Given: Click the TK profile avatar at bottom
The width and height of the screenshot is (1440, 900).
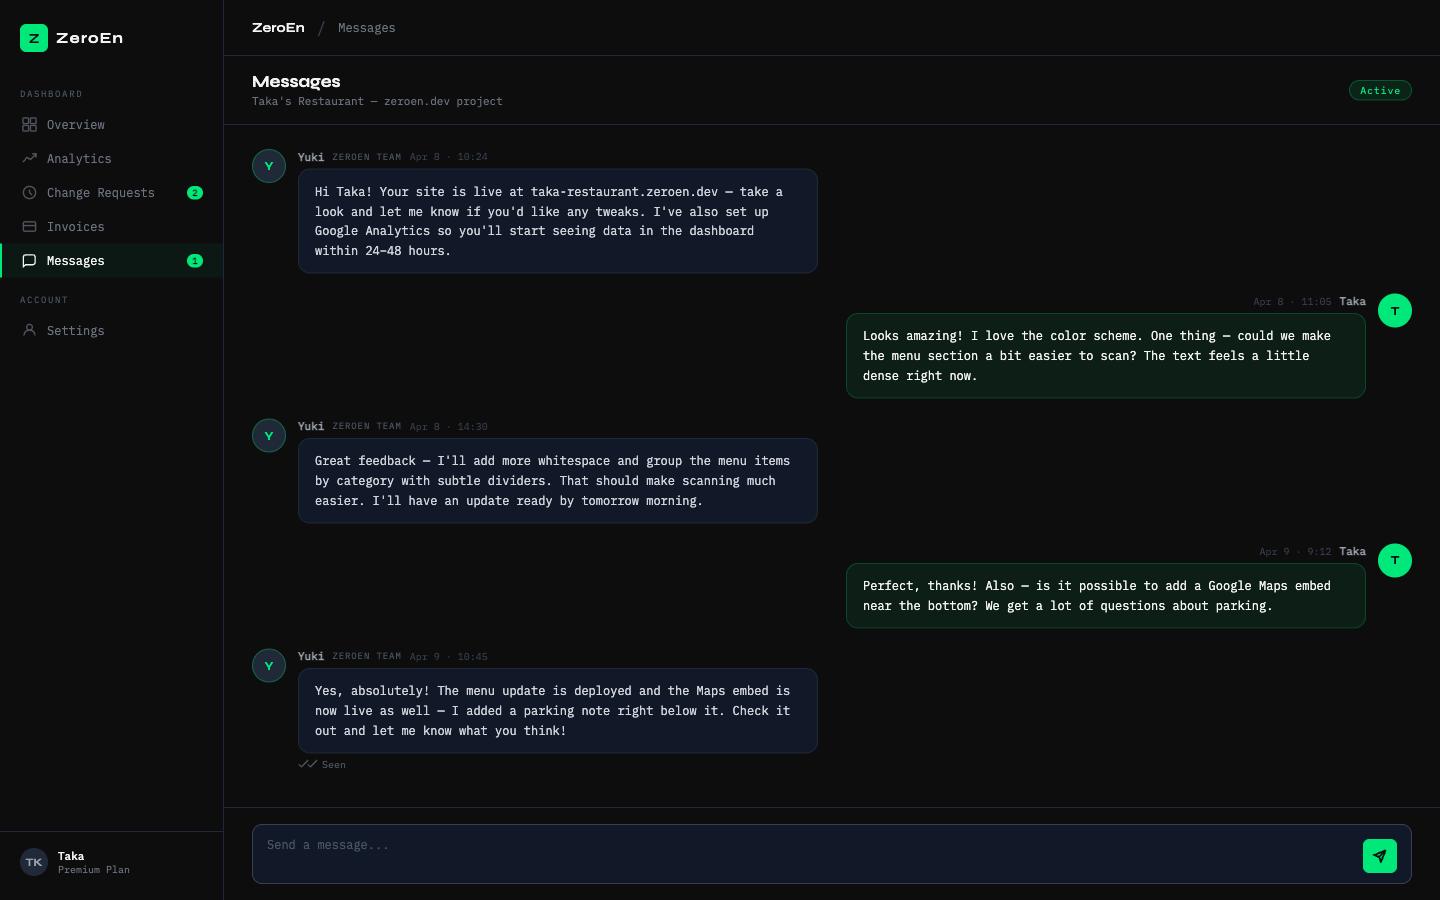Looking at the screenshot, I should point(33,862).
